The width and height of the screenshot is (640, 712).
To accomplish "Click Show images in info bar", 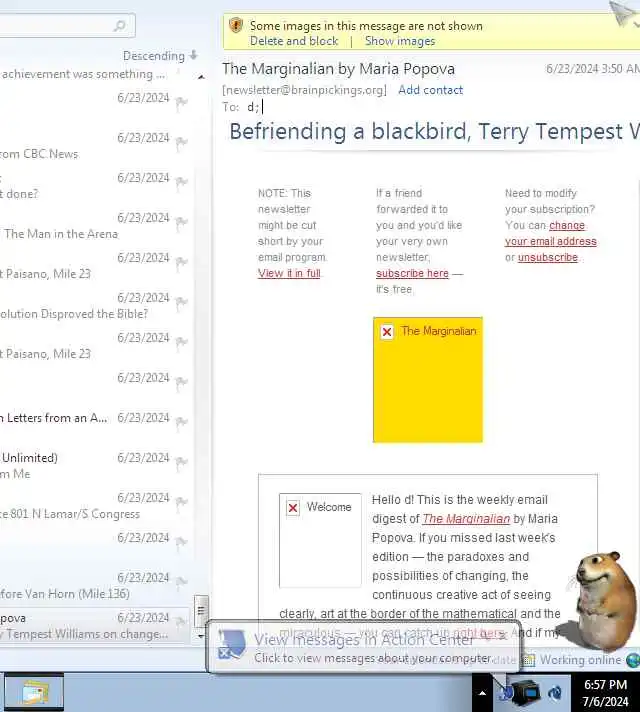I will [400, 41].
